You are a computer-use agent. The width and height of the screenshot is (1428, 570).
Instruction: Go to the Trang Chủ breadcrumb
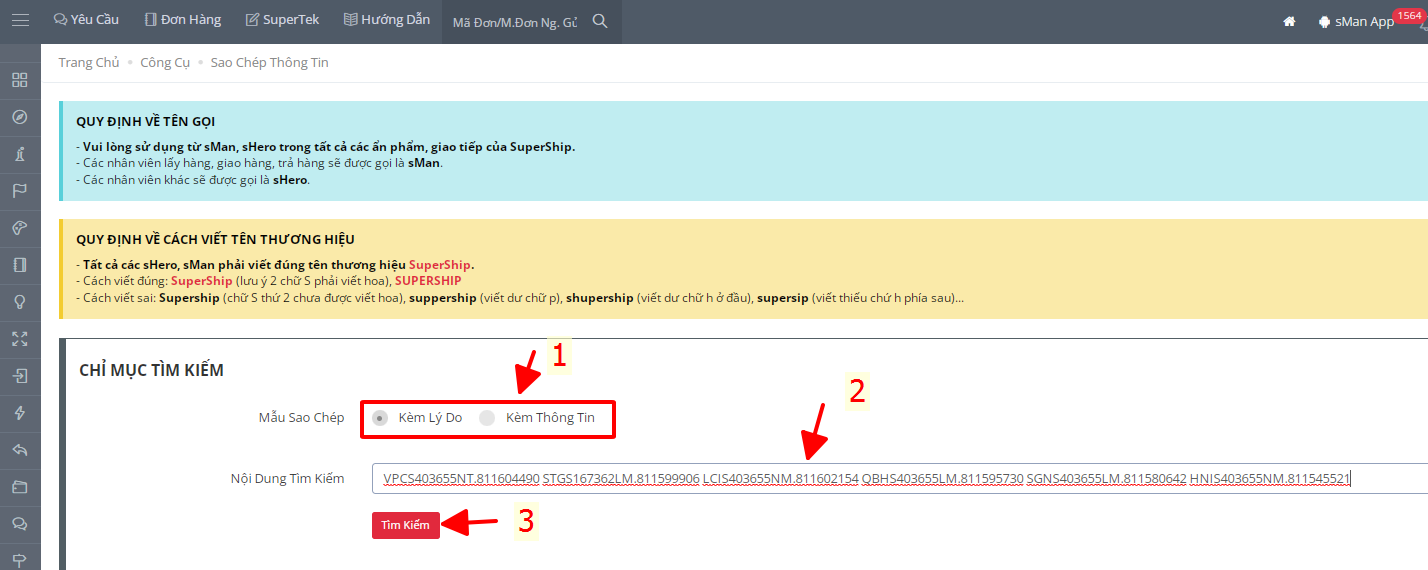[89, 62]
